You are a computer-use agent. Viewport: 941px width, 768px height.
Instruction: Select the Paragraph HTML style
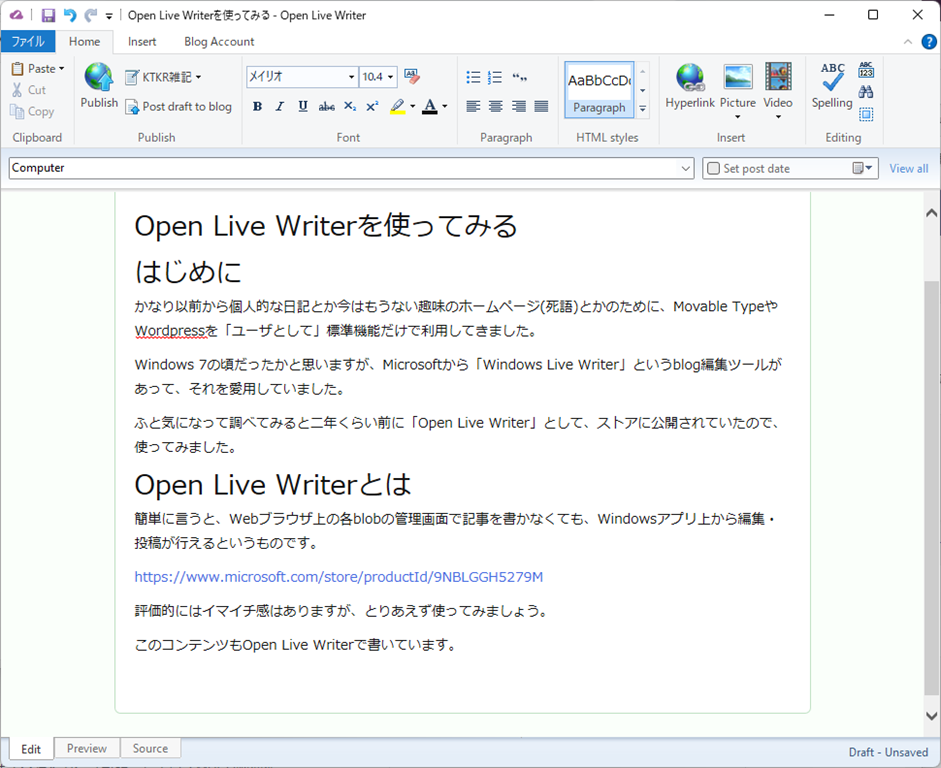pyautogui.click(x=599, y=89)
